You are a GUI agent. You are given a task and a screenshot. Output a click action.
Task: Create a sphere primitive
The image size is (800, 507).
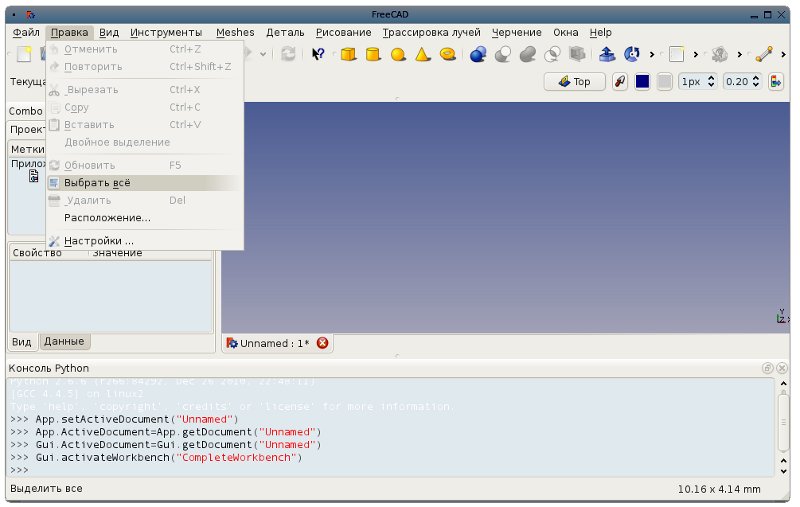398,54
